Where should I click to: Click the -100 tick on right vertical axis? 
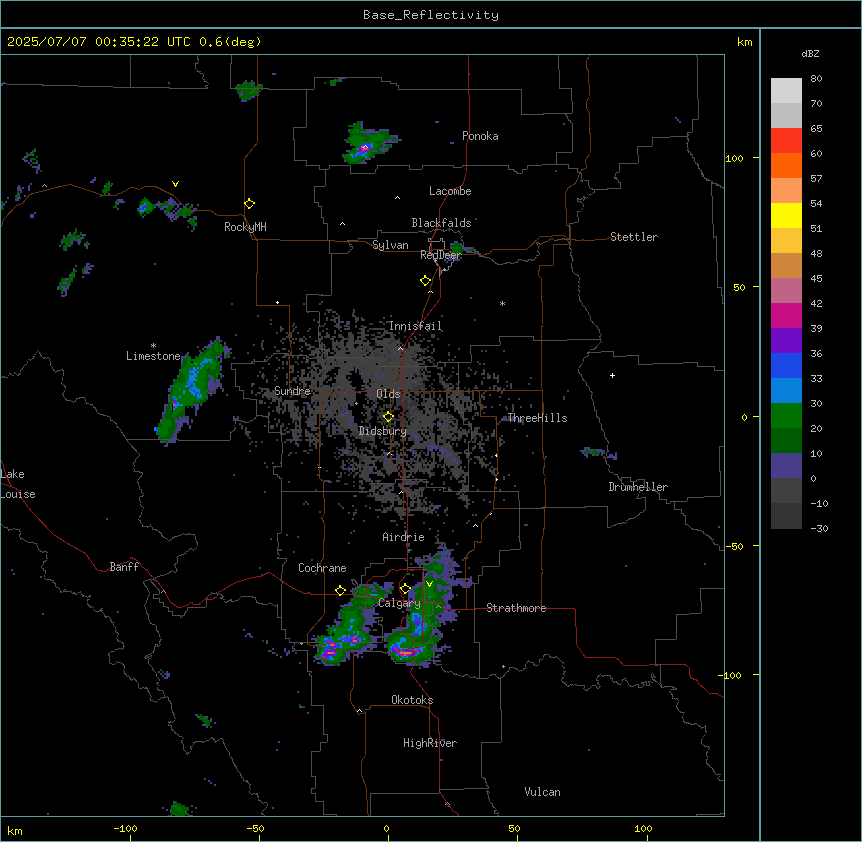tap(731, 675)
